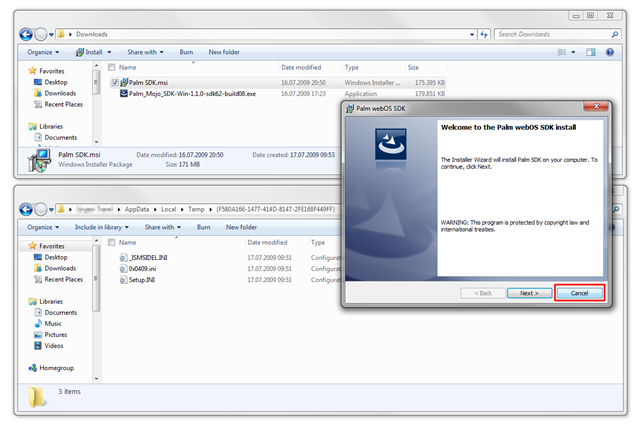Sort by Name column in Downloads window
Viewport: 640px width, 426px height.
pyautogui.click(x=128, y=67)
